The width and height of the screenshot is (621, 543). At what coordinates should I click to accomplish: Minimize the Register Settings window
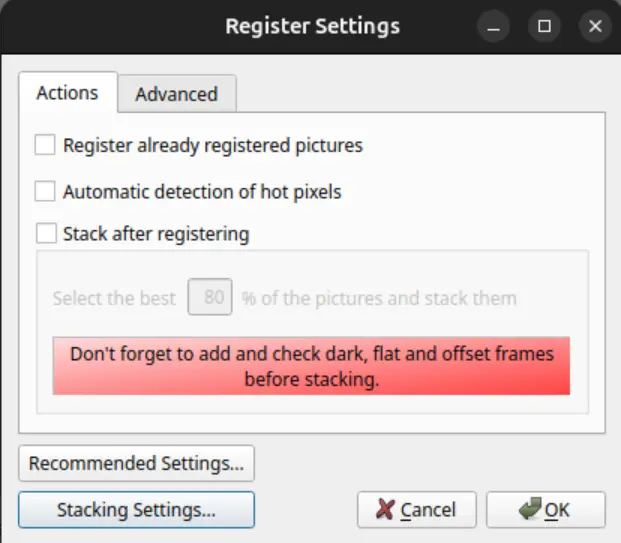pos(494,27)
